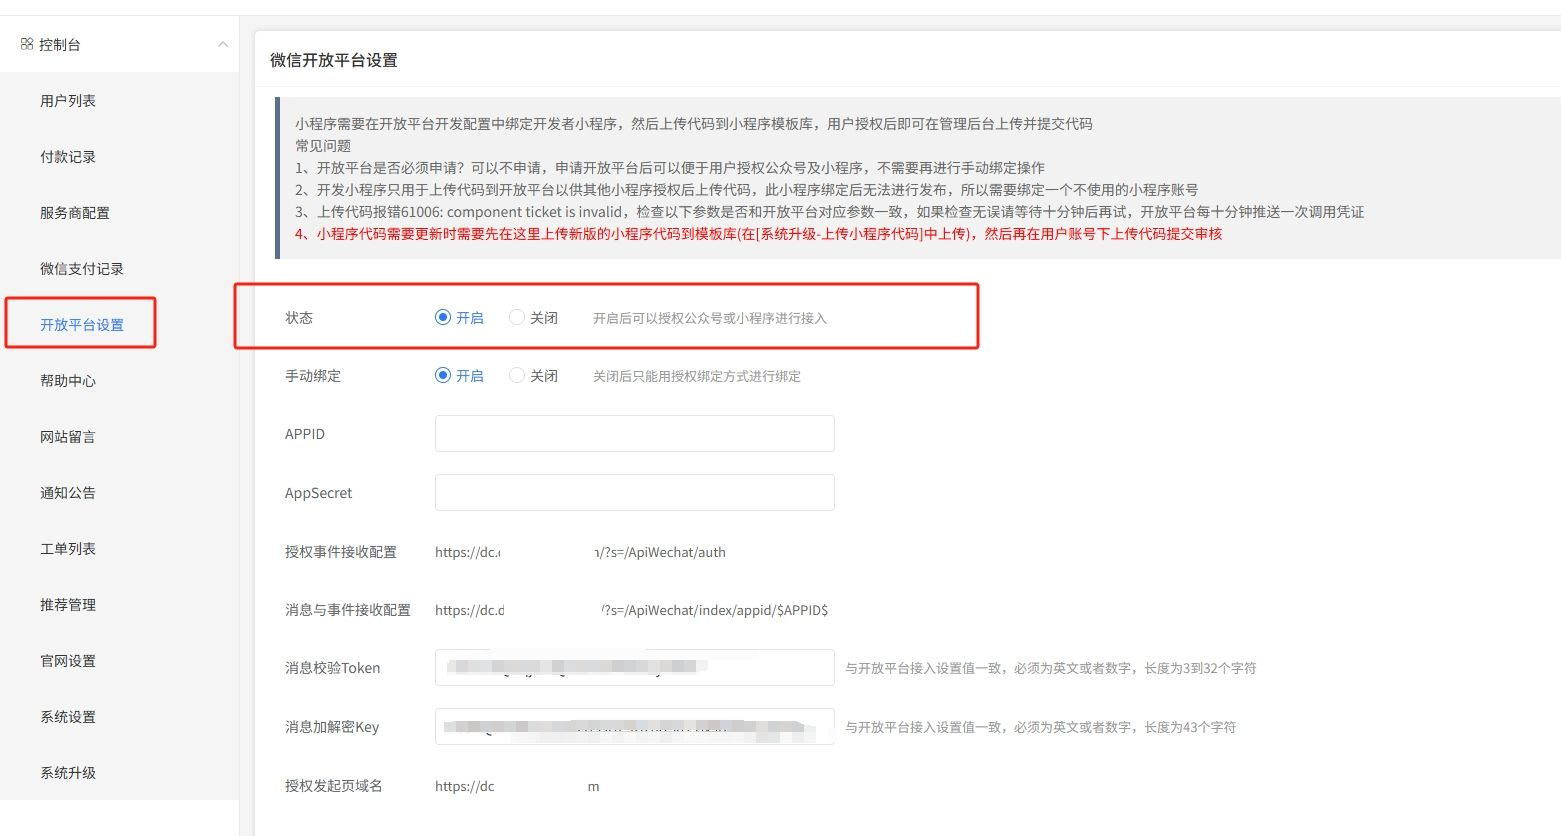Open 系统升级 page
1561x836 pixels.
68,773
